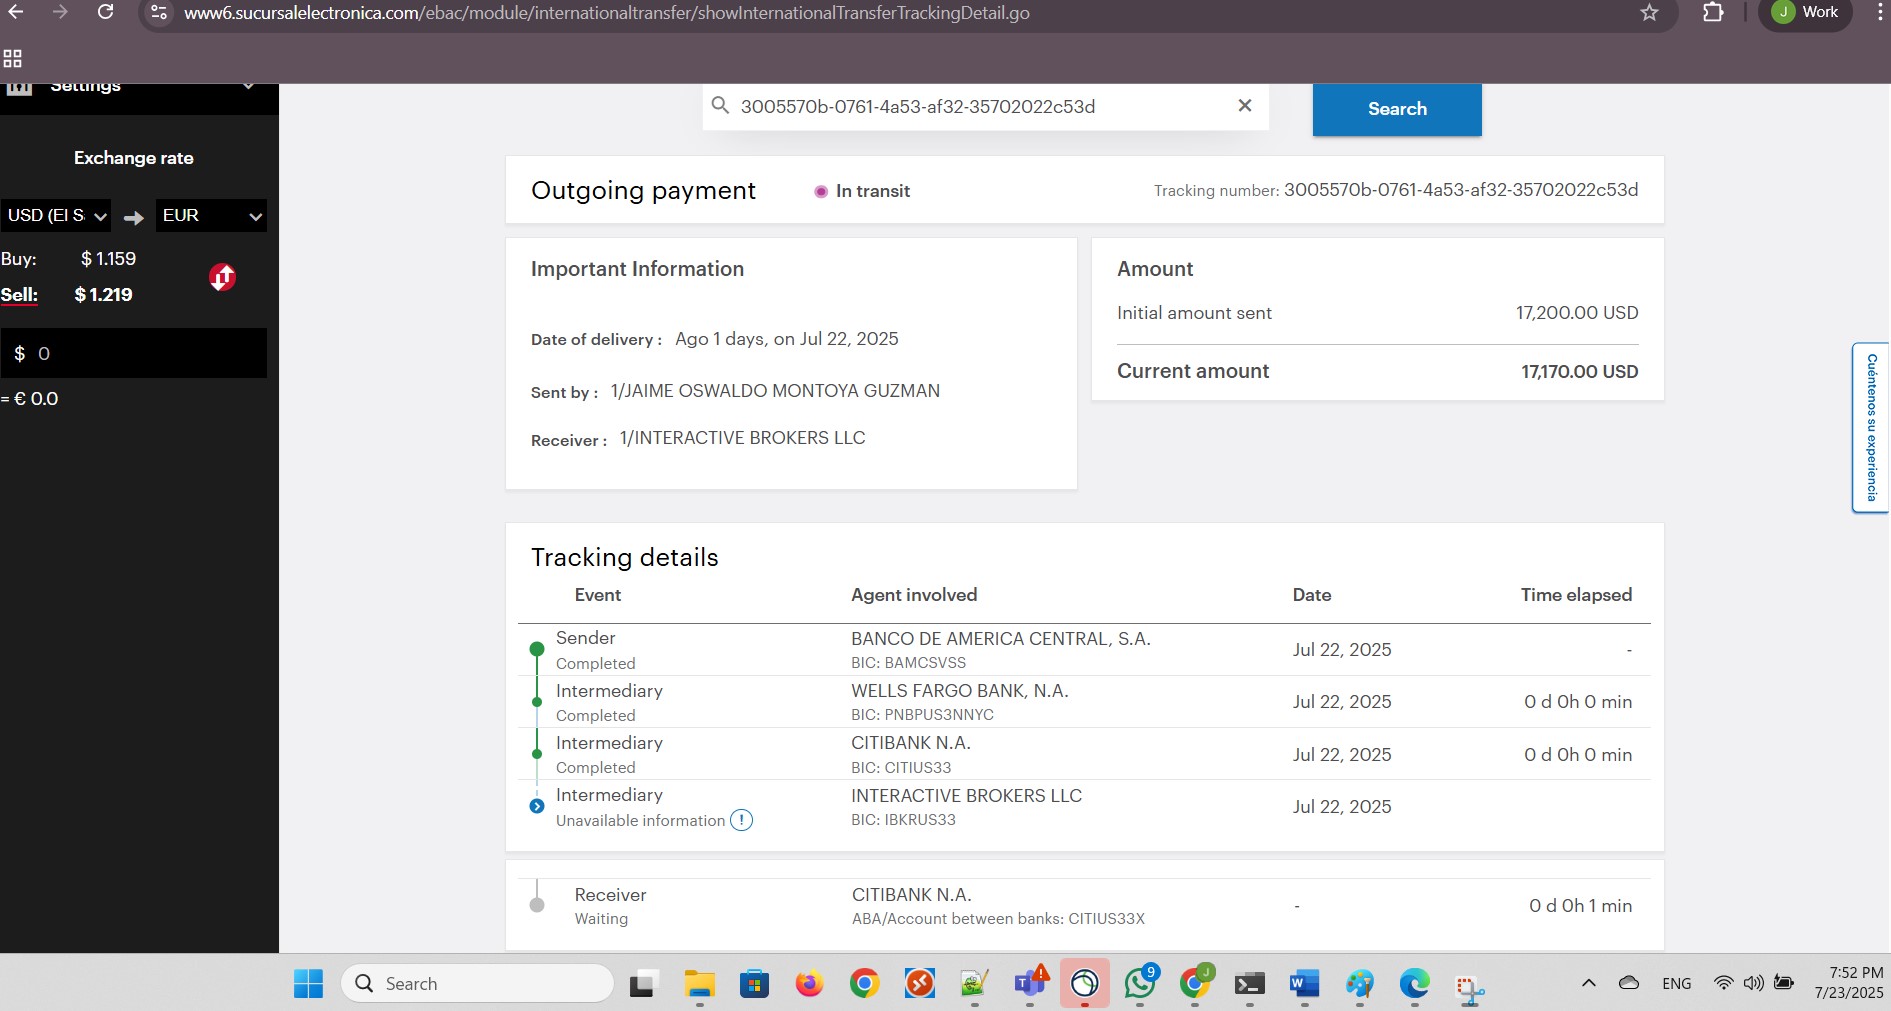Open the highlighted active circular app icon in taskbar

tap(1085, 984)
